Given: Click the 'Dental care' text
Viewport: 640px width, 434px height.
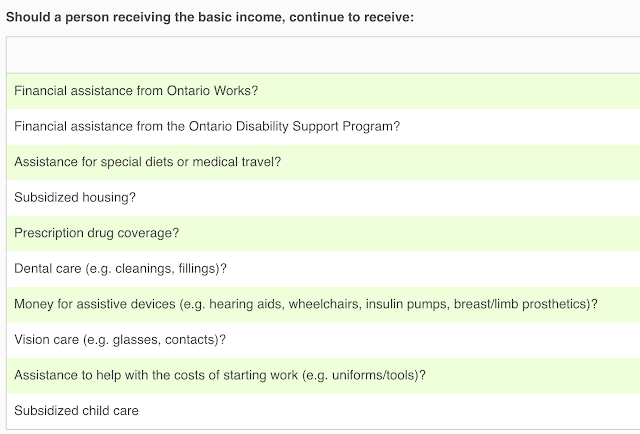Looking at the screenshot, I should 46,268.
